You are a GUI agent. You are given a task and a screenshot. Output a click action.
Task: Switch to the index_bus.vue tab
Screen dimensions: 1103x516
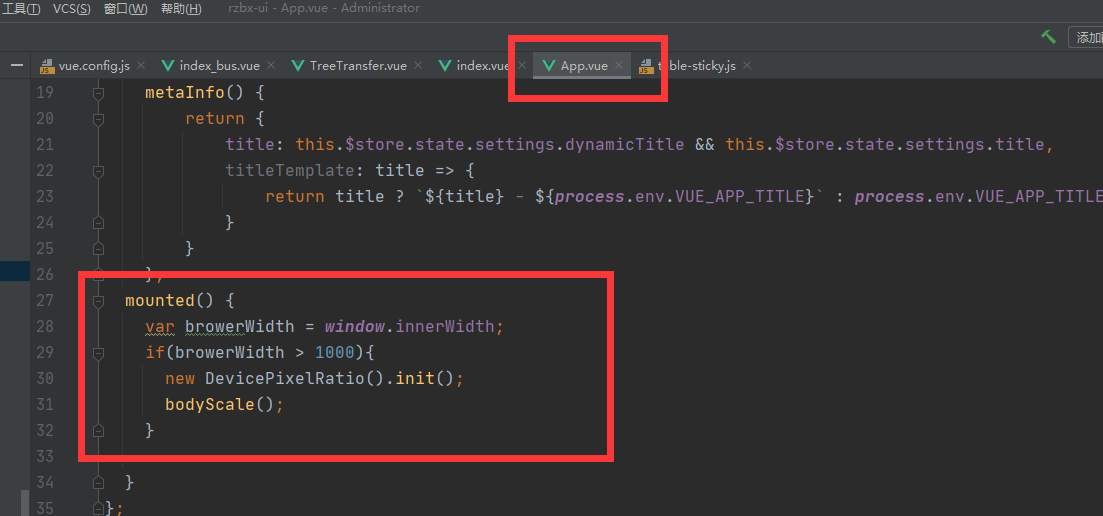pos(219,66)
